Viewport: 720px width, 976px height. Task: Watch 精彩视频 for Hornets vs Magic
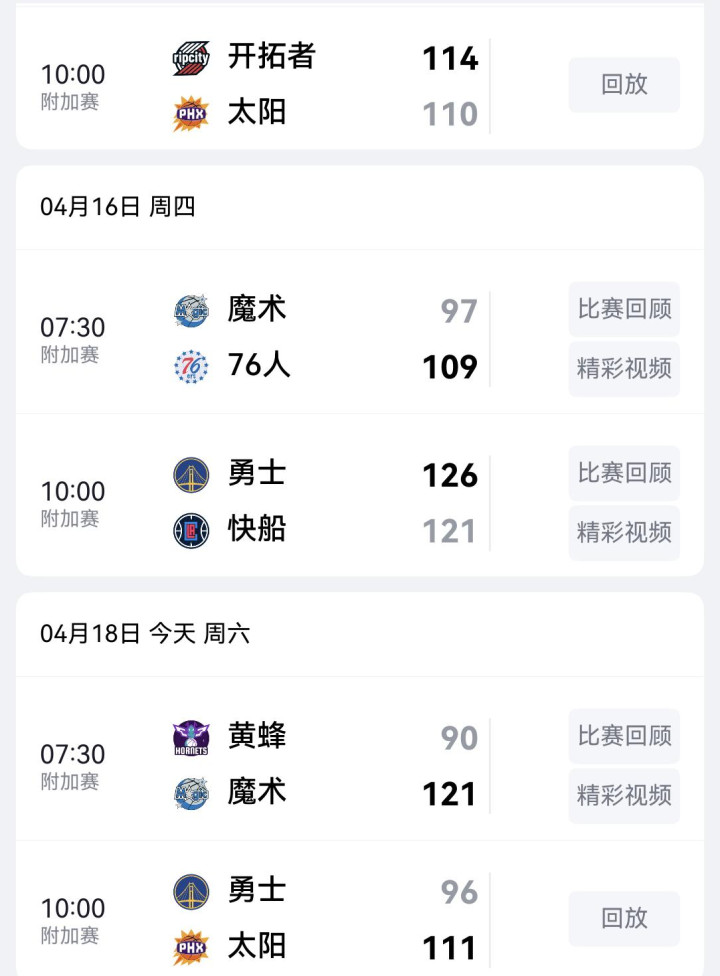pos(624,796)
